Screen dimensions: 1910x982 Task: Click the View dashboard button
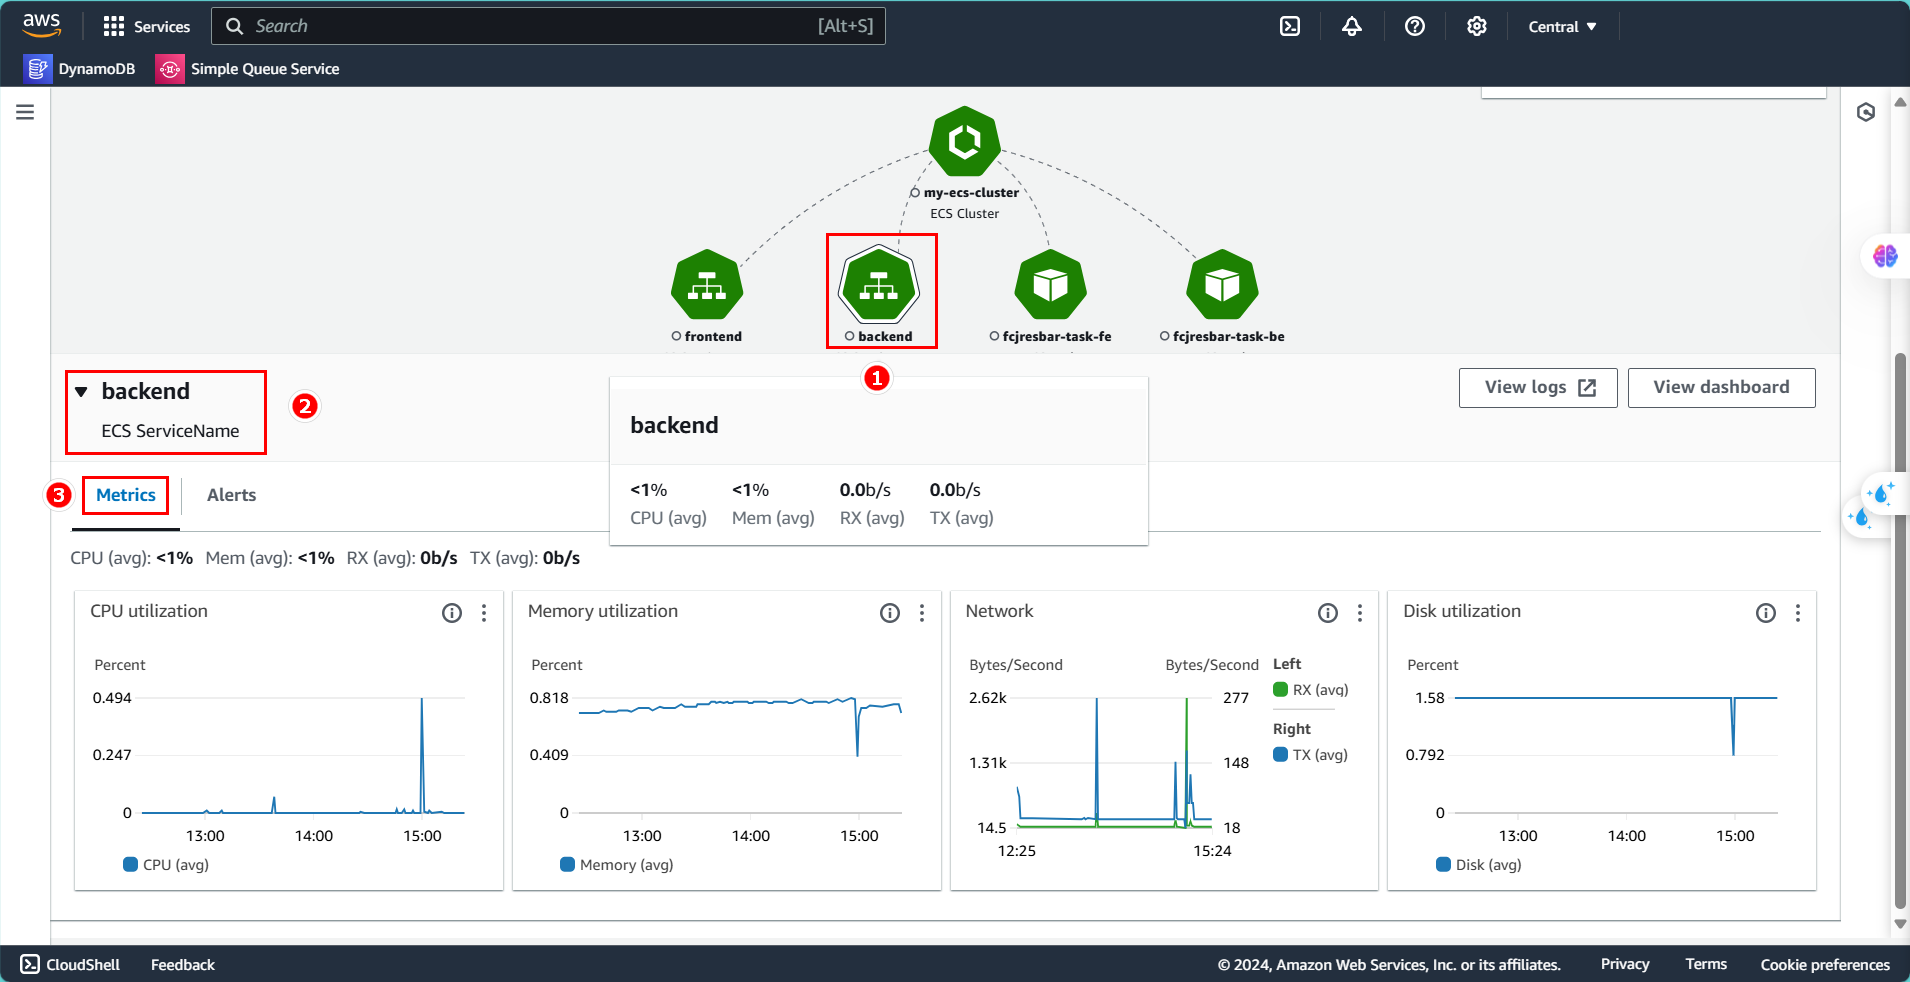click(1721, 388)
